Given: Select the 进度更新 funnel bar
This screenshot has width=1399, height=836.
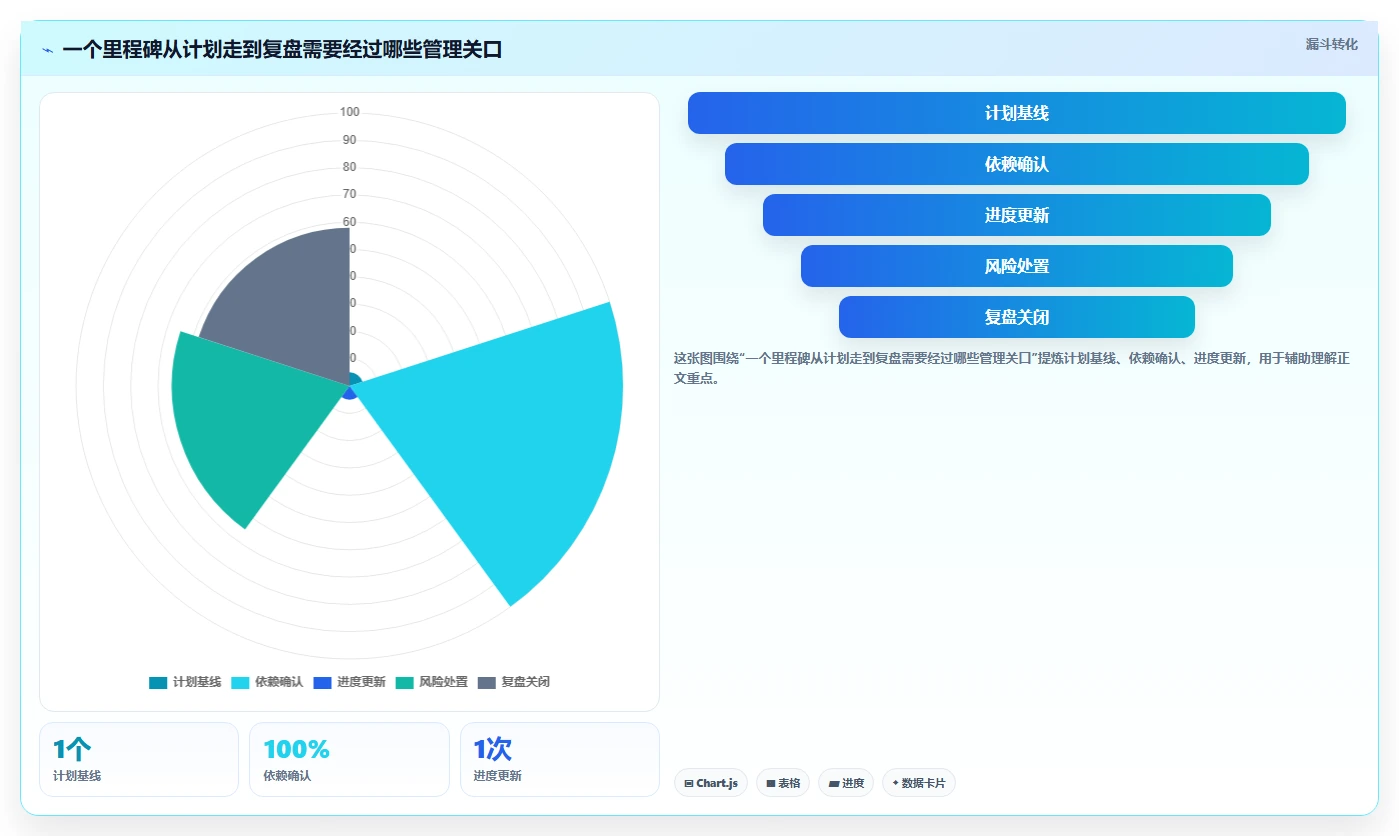Looking at the screenshot, I should point(1016,215).
